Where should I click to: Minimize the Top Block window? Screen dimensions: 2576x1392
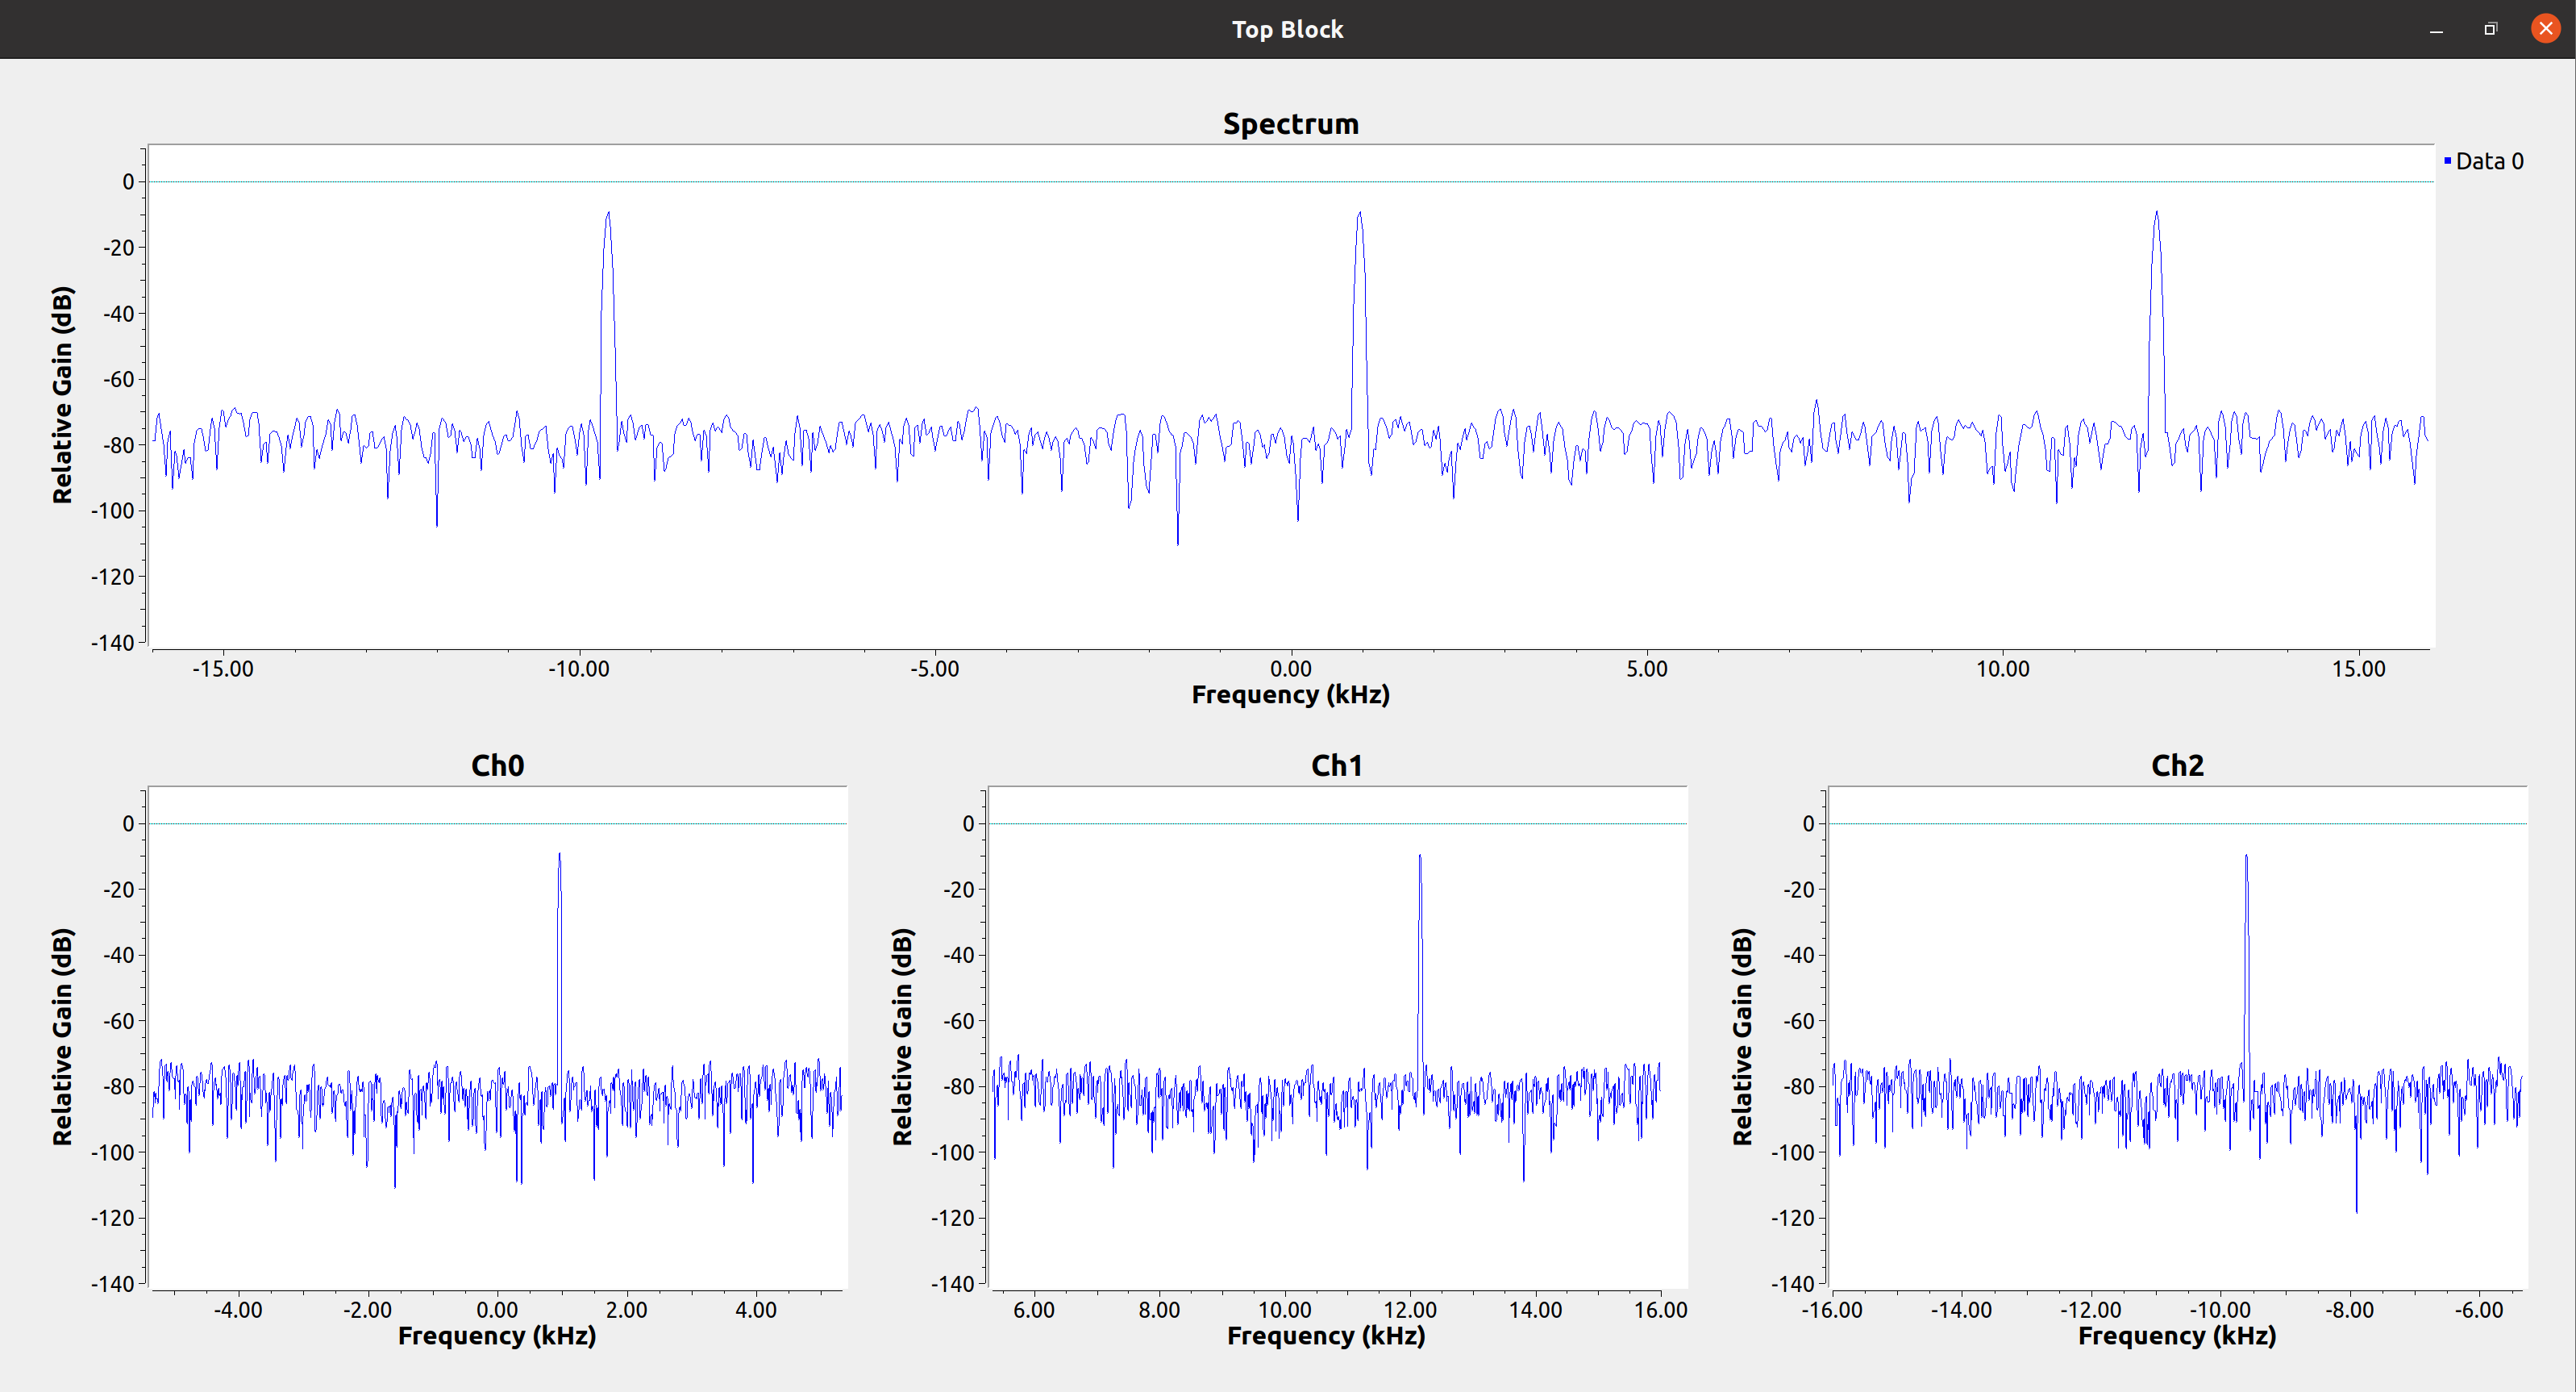tap(2436, 30)
